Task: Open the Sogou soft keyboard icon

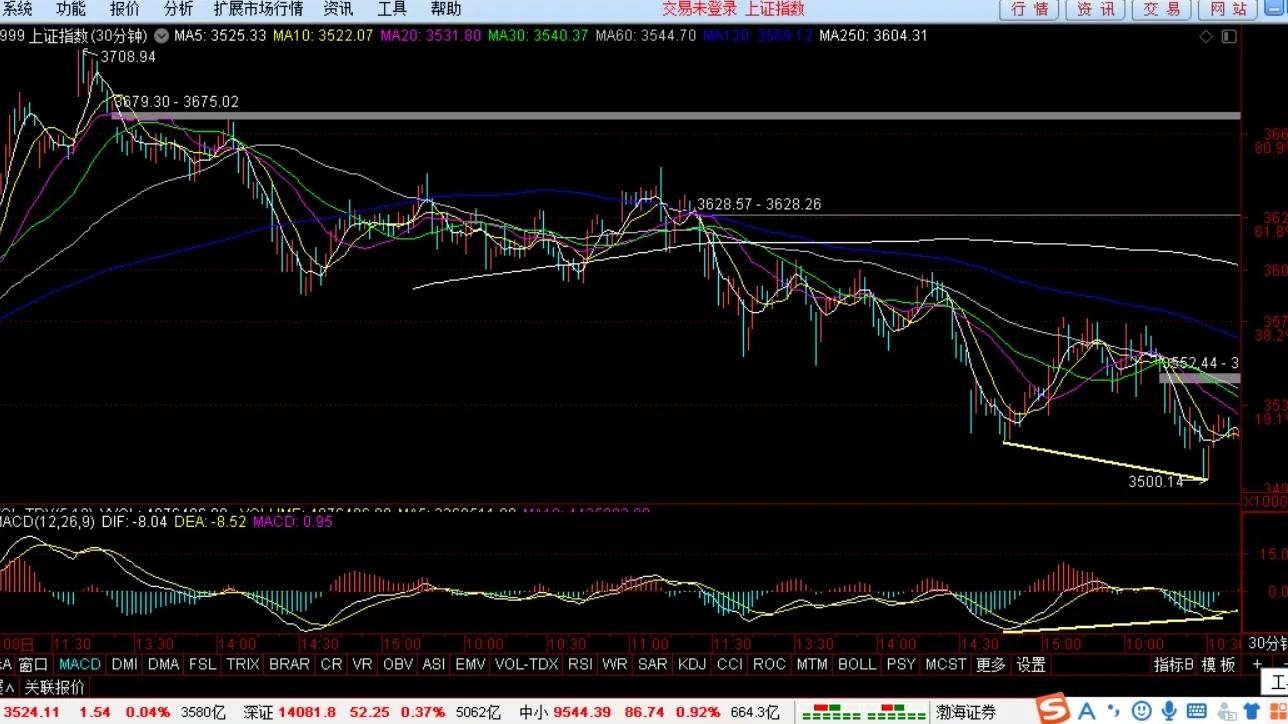Action: (1196, 710)
